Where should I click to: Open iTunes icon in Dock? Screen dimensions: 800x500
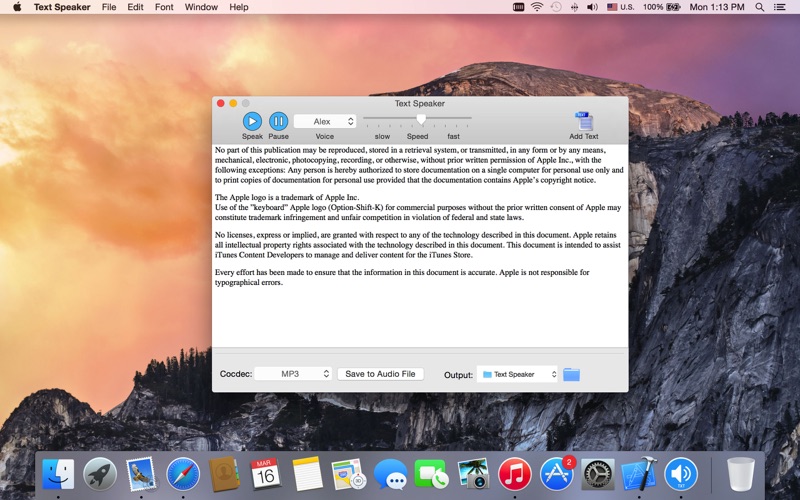pos(515,474)
